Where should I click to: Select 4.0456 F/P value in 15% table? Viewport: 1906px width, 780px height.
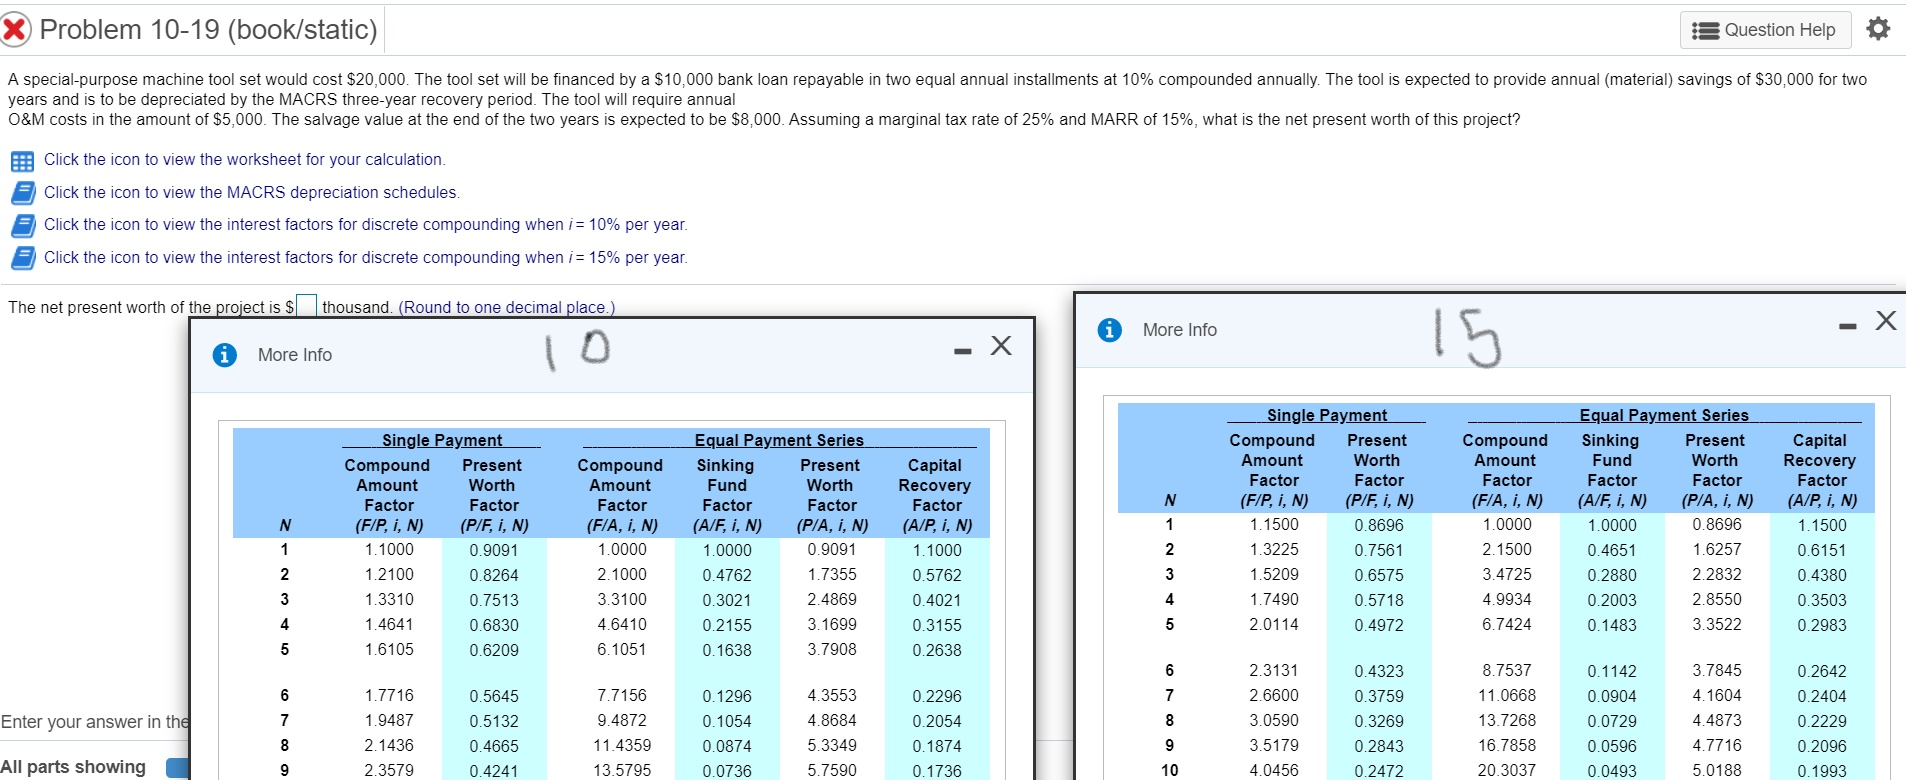(1274, 771)
